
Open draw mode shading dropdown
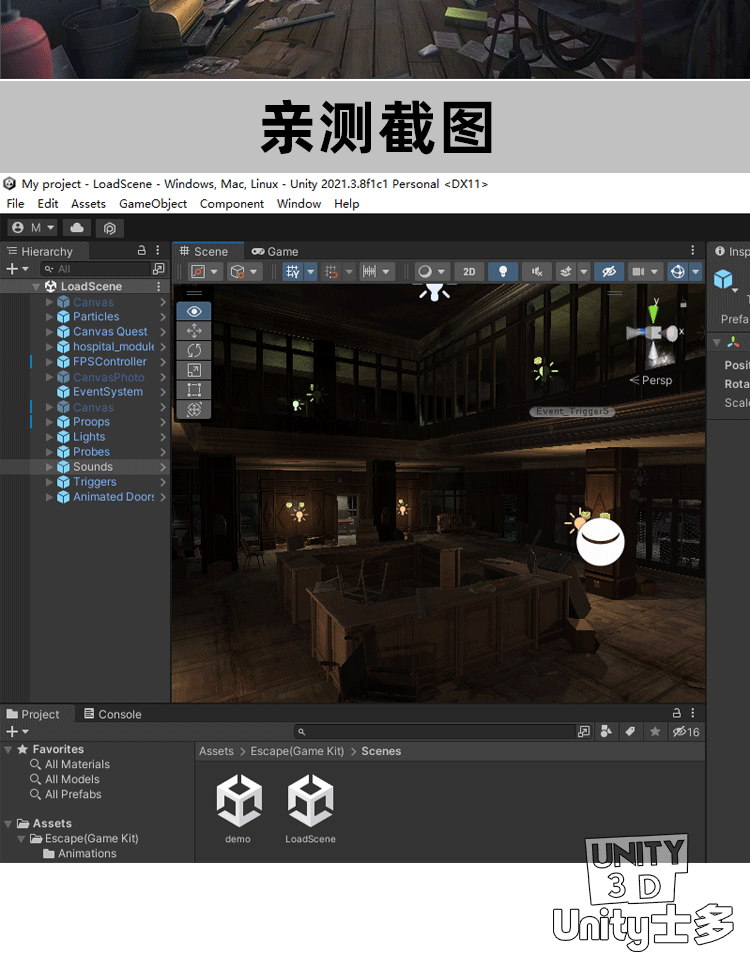point(432,271)
